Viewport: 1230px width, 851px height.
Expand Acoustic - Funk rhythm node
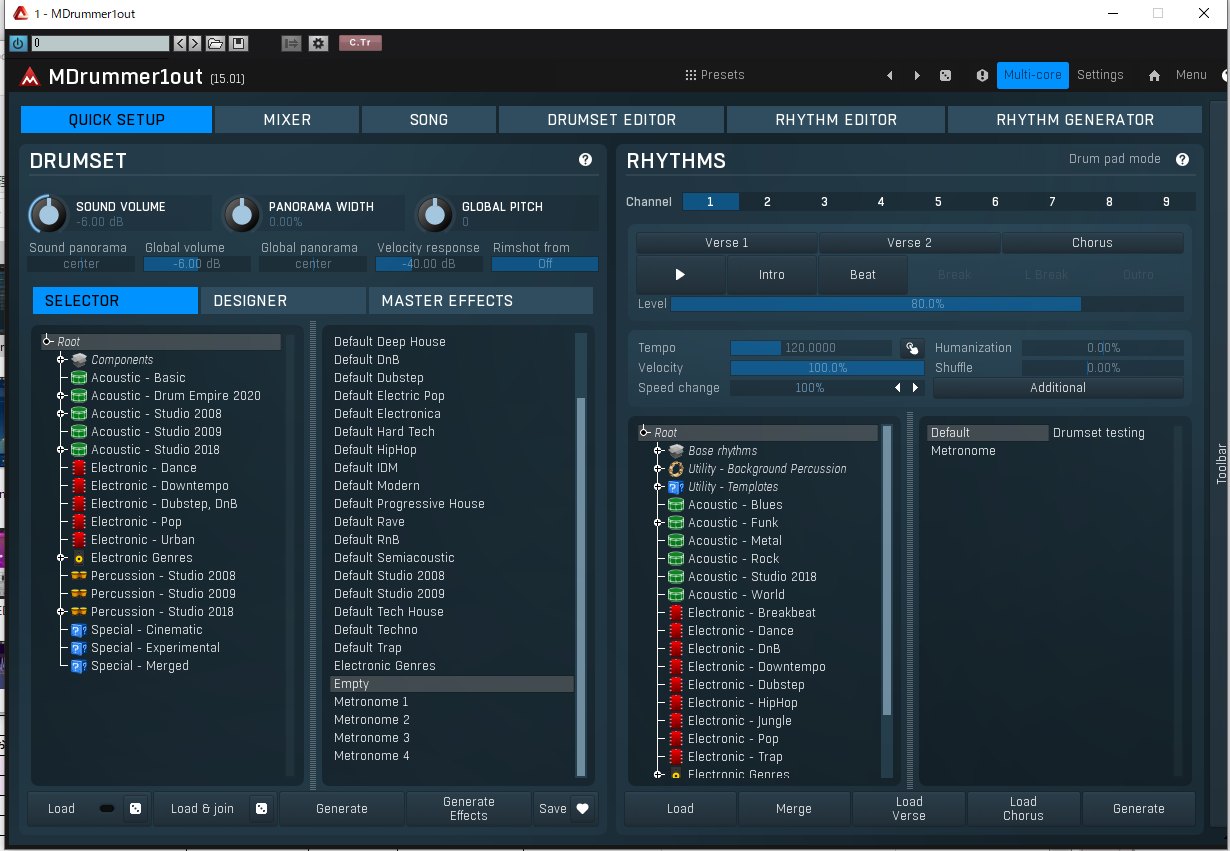tap(658, 523)
